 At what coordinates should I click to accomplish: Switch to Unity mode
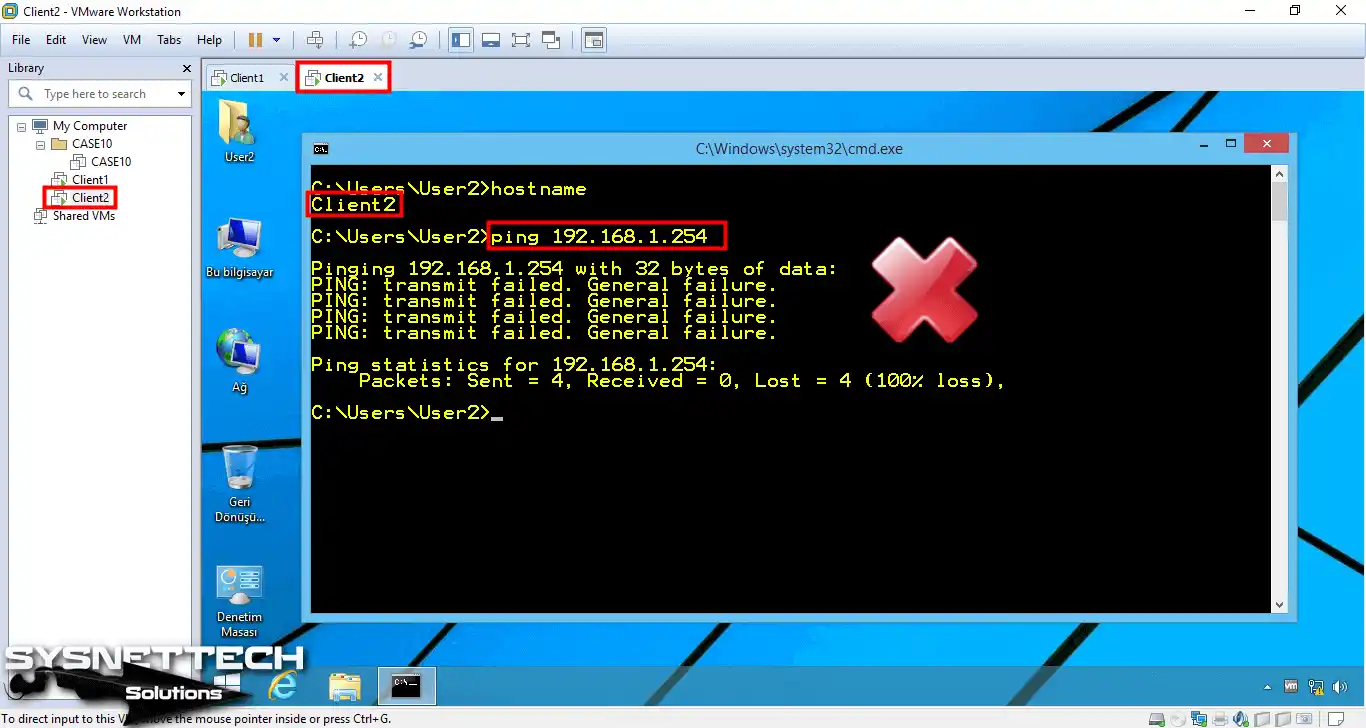(550, 40)
